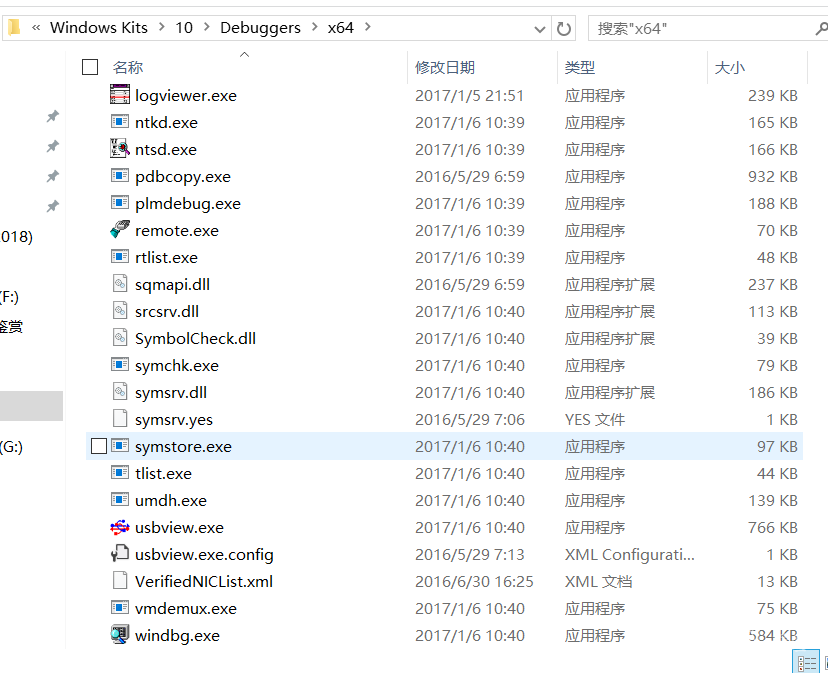Sort by the 名称 column header
The width and height of the screenshot is (828, 673).
point(128,67)
